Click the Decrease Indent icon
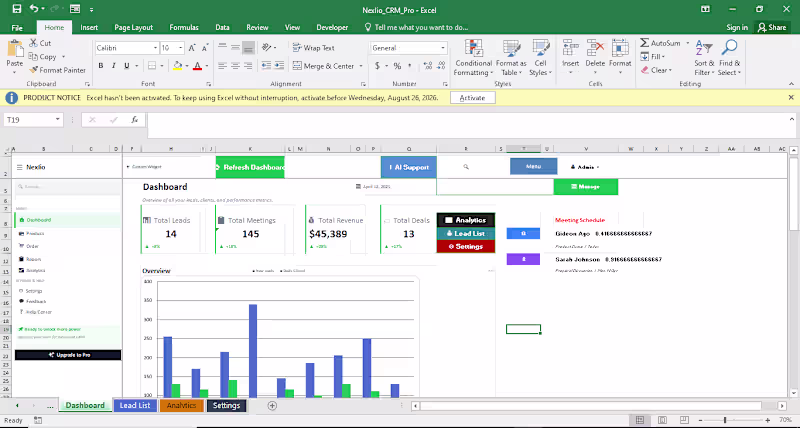The width and height of the screenshot is (800, 428). 266,66
